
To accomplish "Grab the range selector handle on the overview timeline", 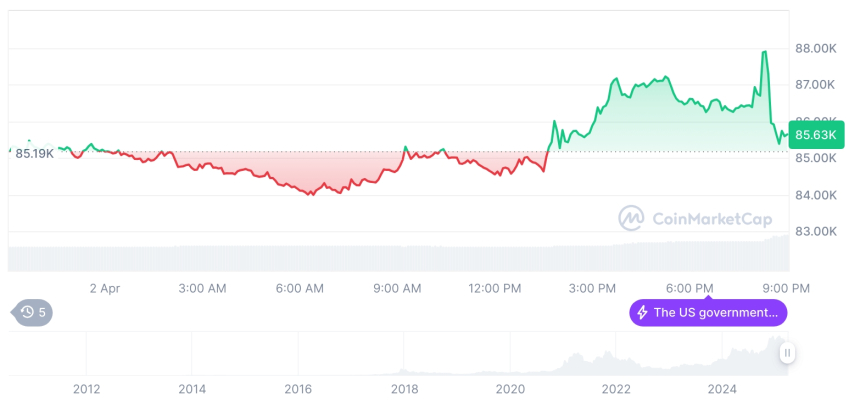I will (x=788, y=353).
